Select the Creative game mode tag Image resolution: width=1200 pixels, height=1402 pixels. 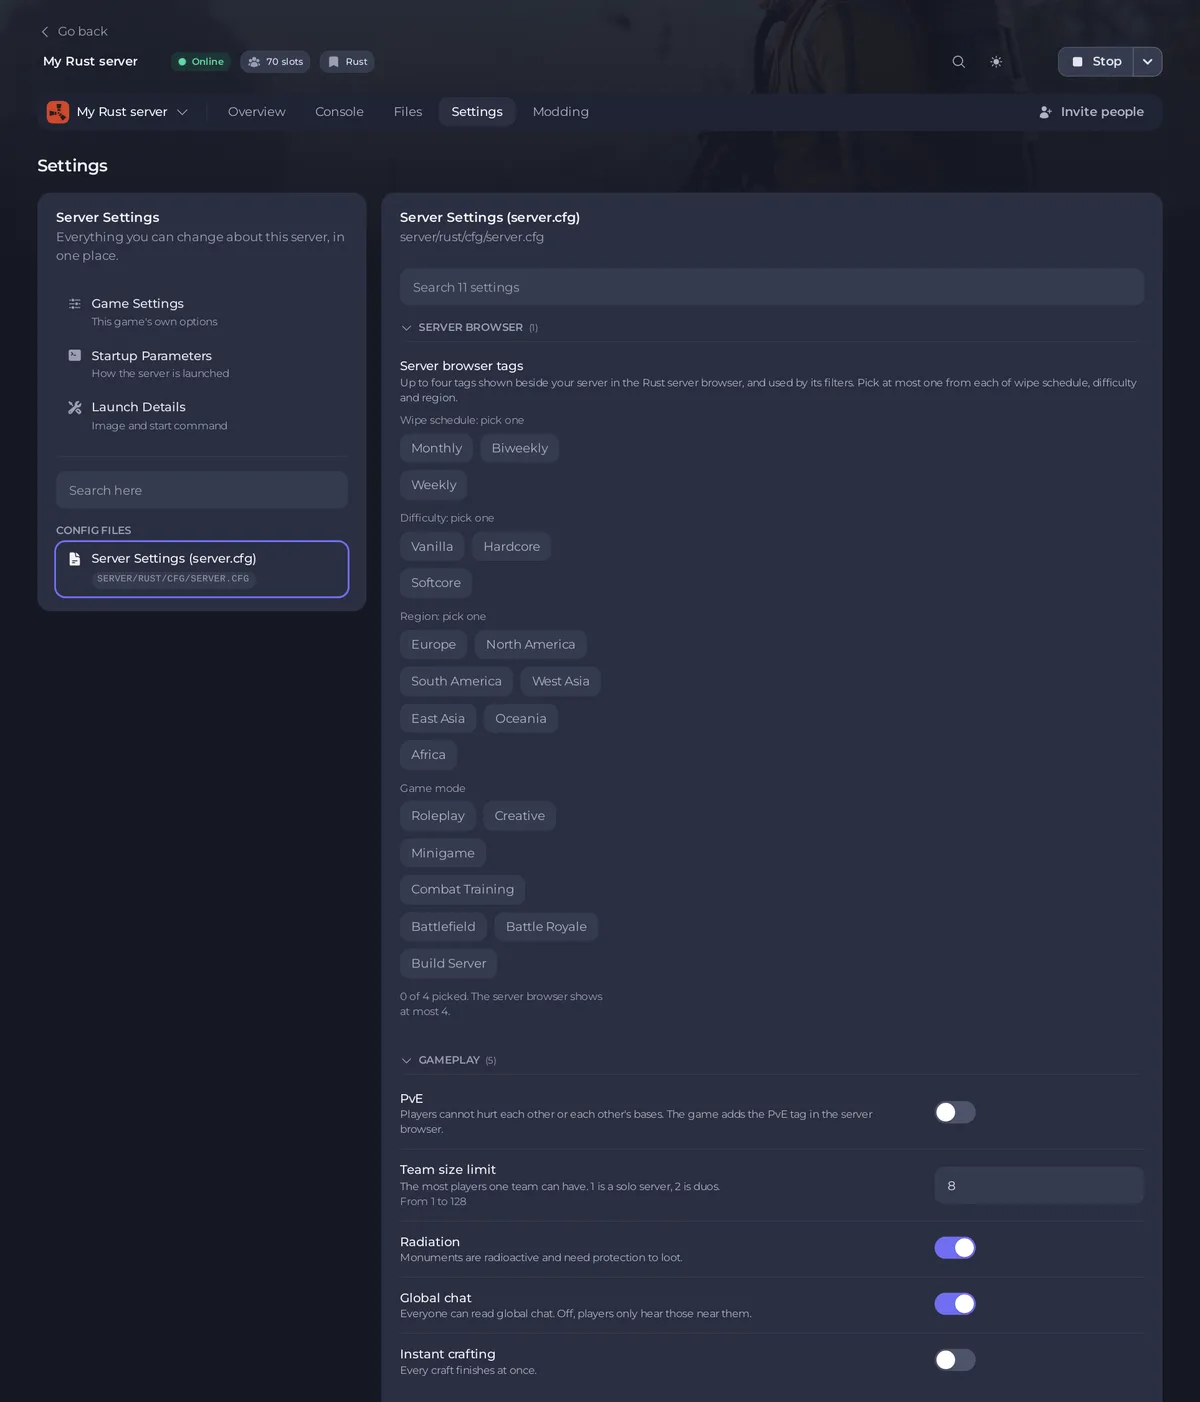(520, 816)
